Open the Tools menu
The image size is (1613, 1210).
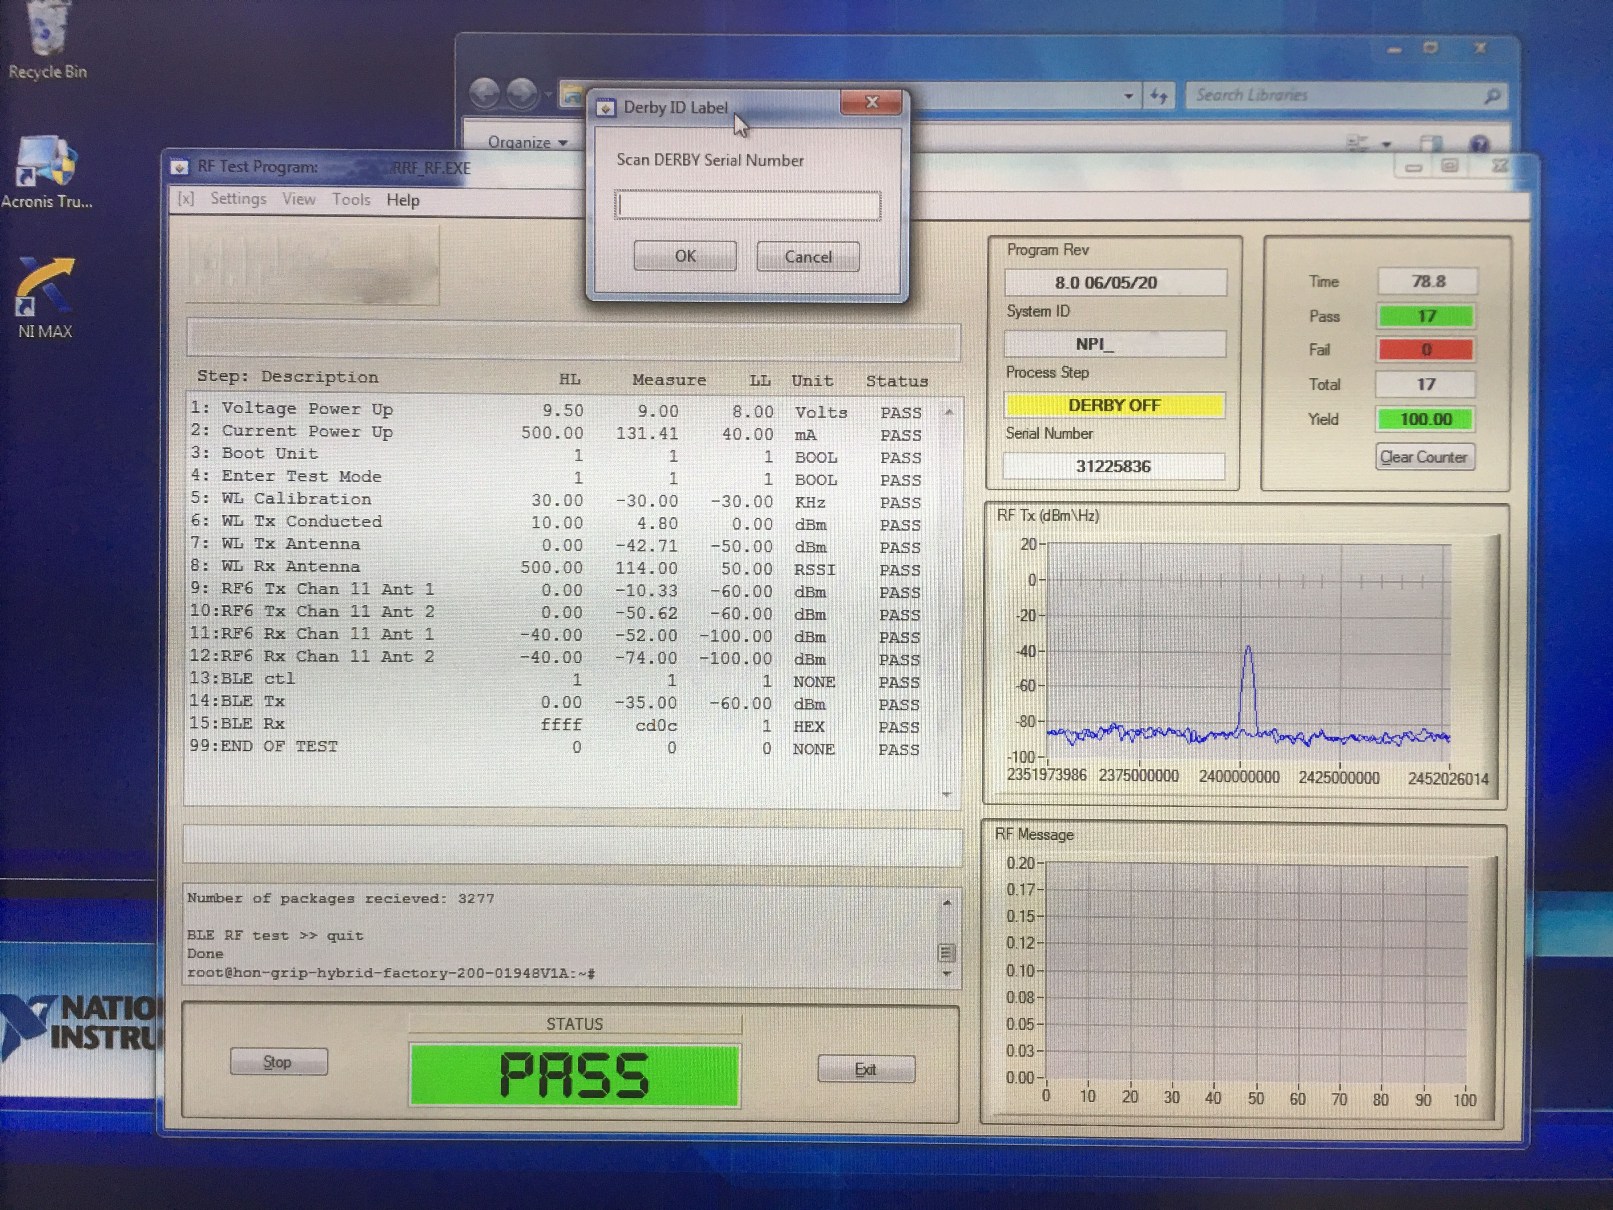click(351, 199)
